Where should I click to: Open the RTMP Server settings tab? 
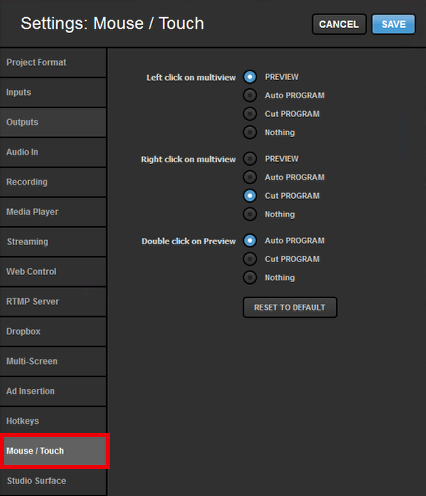pos(53,302)
